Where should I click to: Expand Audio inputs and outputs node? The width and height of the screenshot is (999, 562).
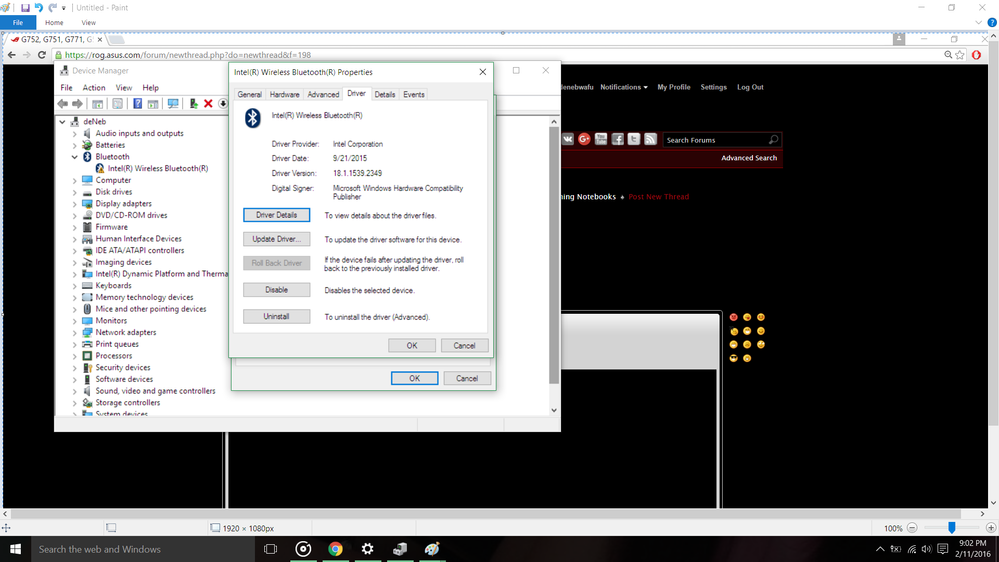click(75, 133)
